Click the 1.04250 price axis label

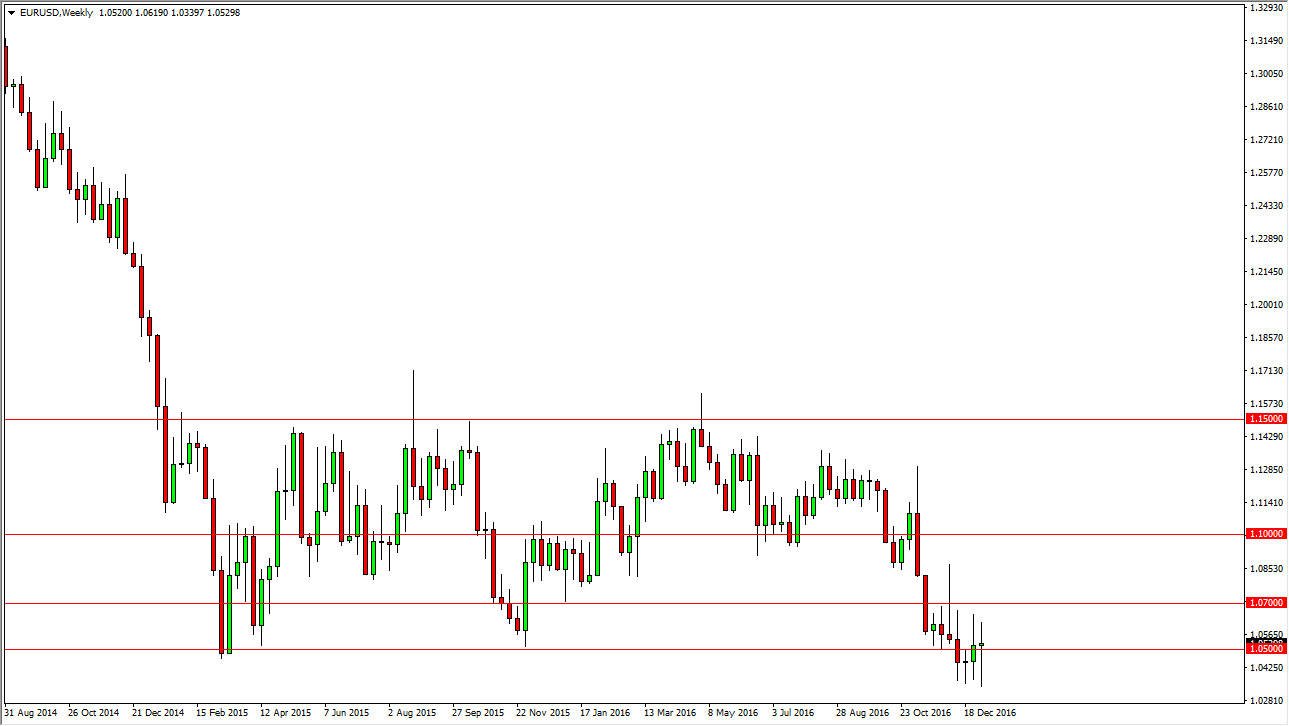pos(1266,668)
